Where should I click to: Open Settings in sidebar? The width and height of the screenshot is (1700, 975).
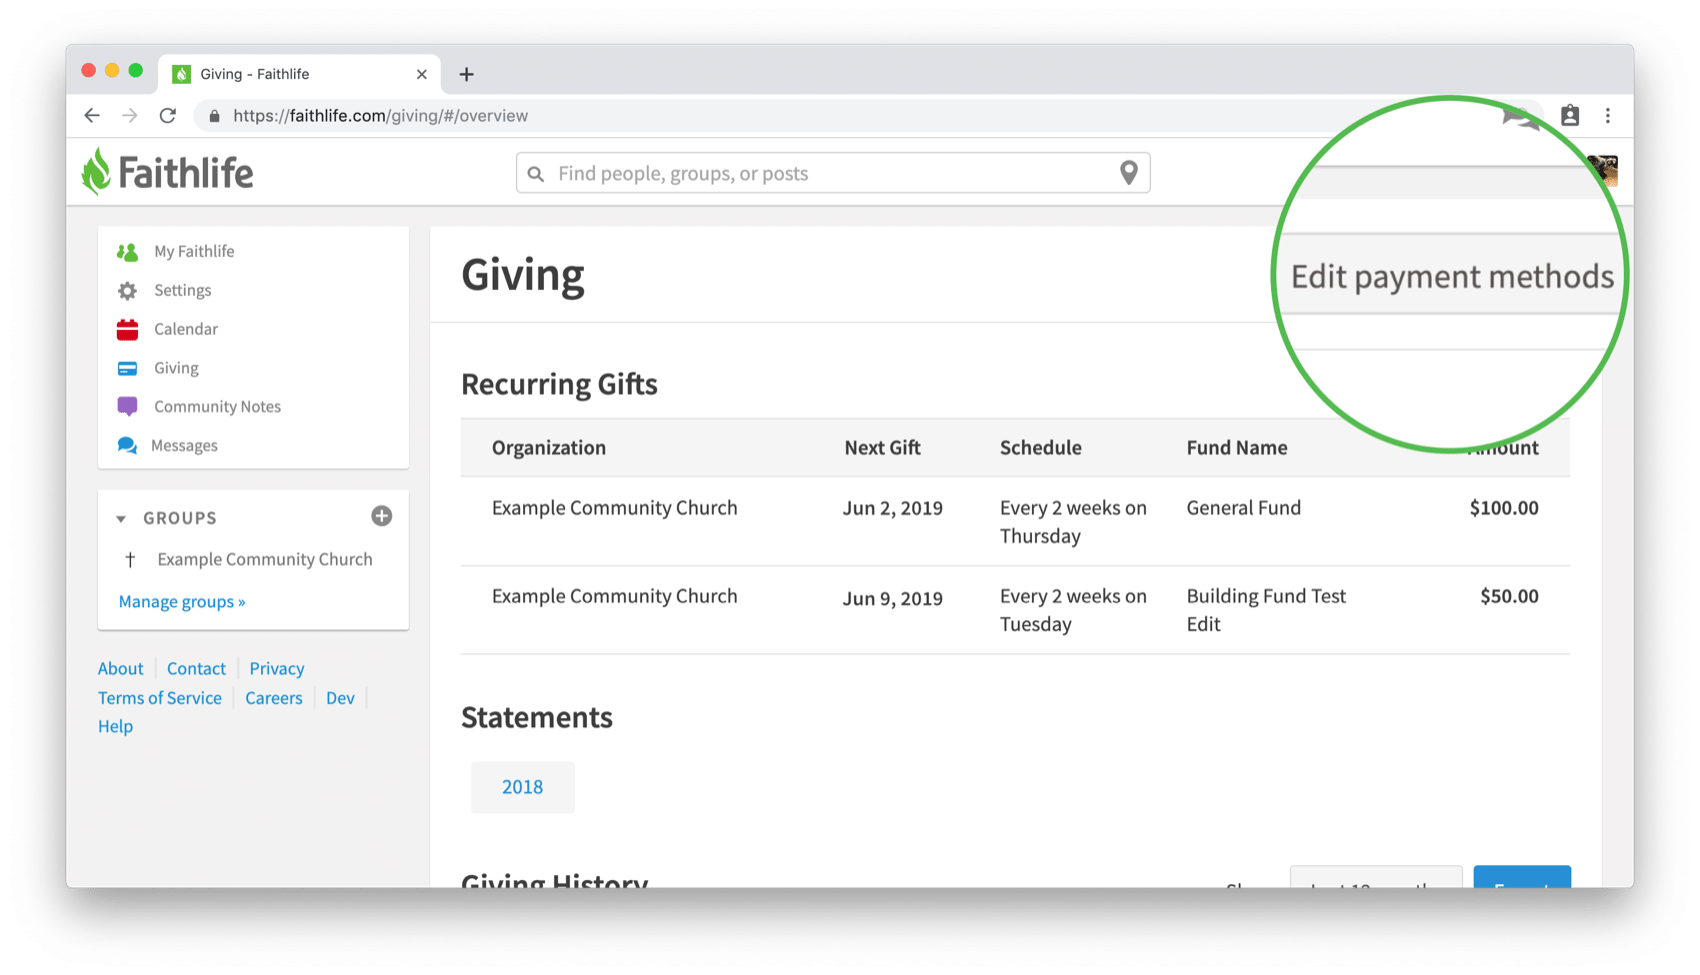(183, 290)
